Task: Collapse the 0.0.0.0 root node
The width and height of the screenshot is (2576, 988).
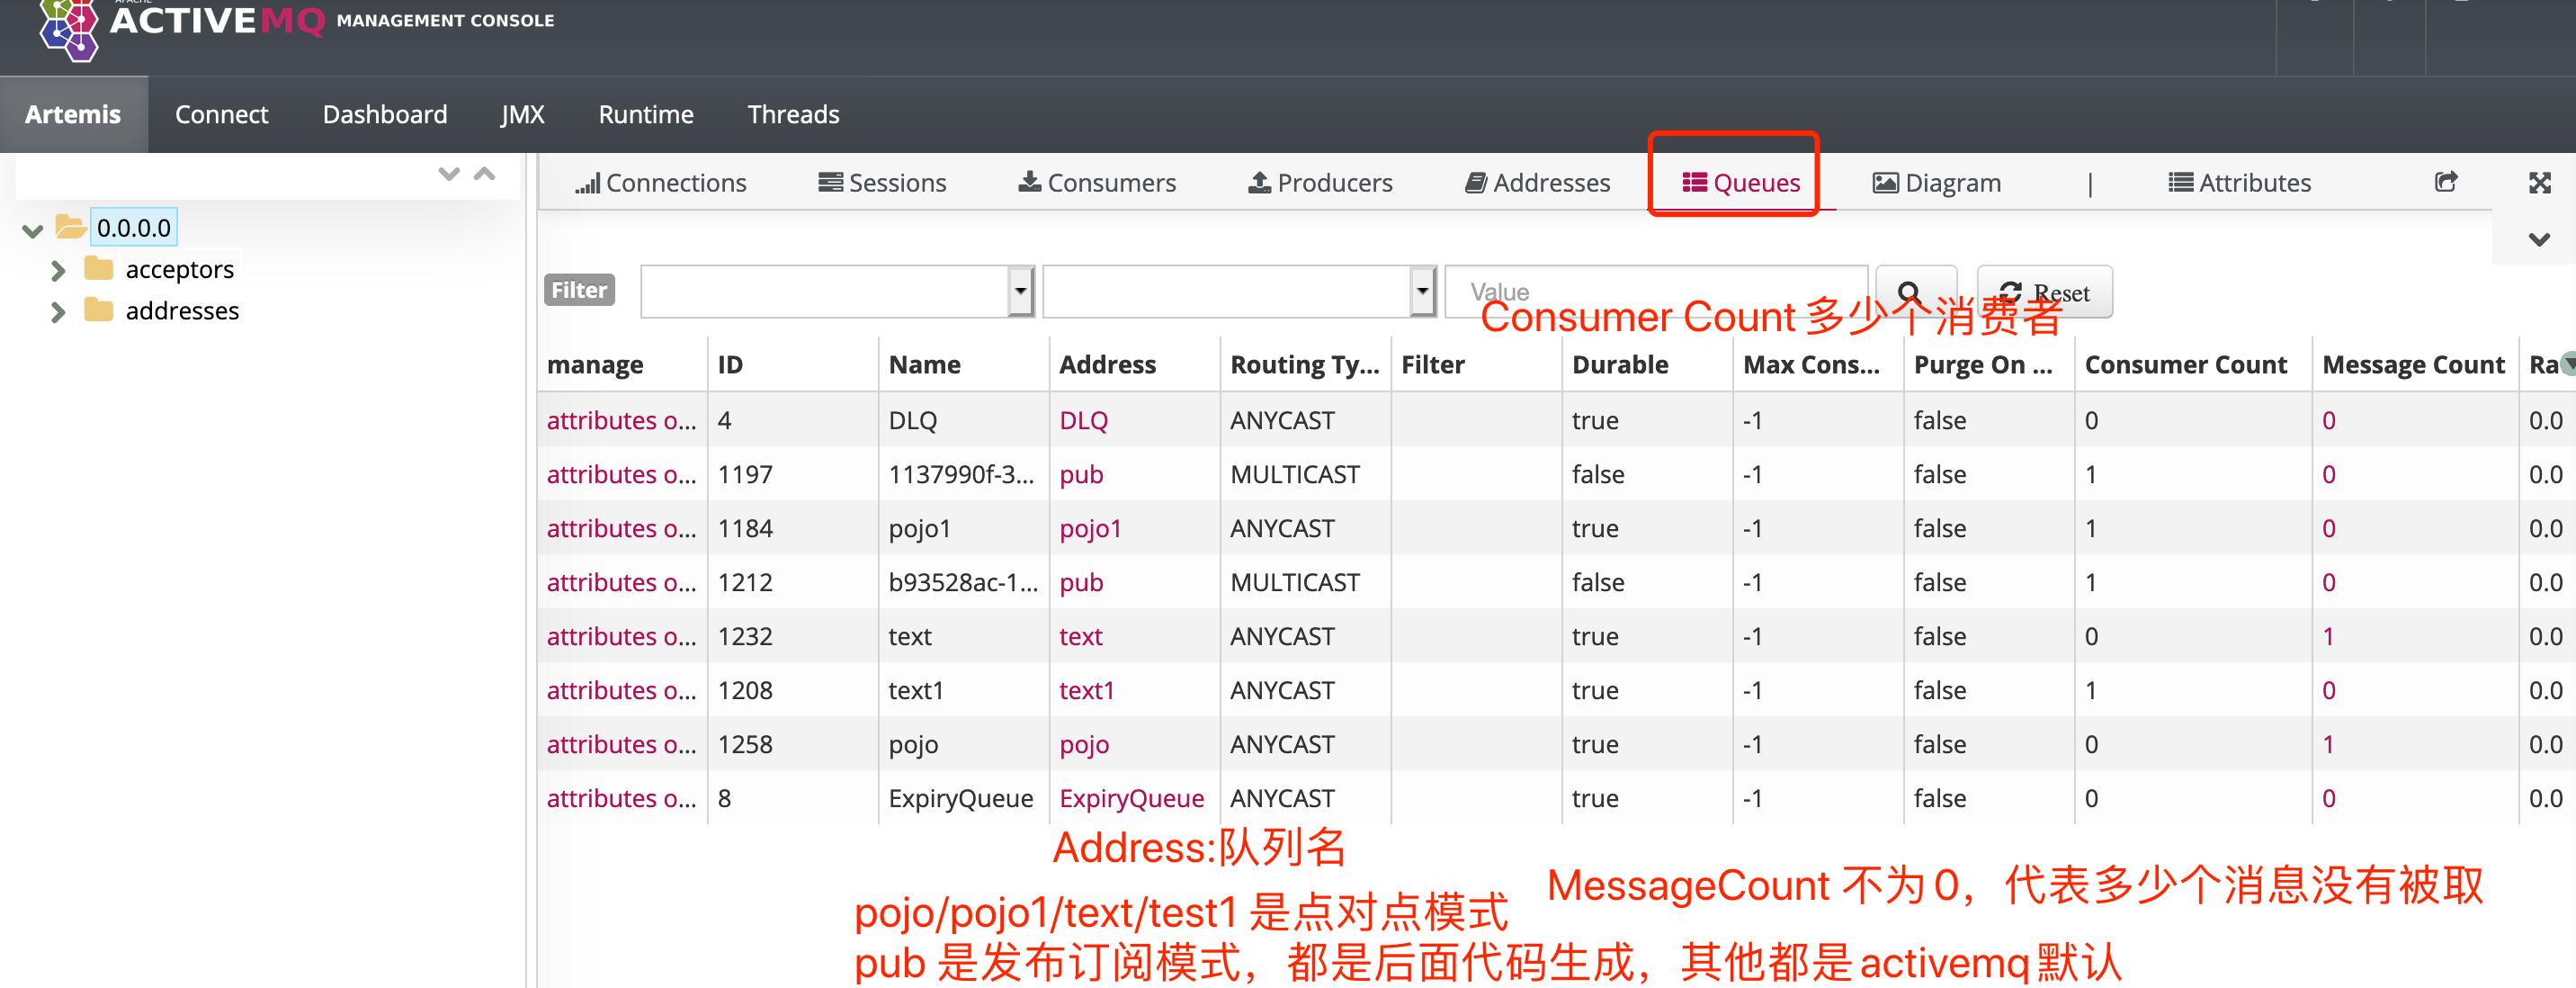Action: (x=32, y=230)
